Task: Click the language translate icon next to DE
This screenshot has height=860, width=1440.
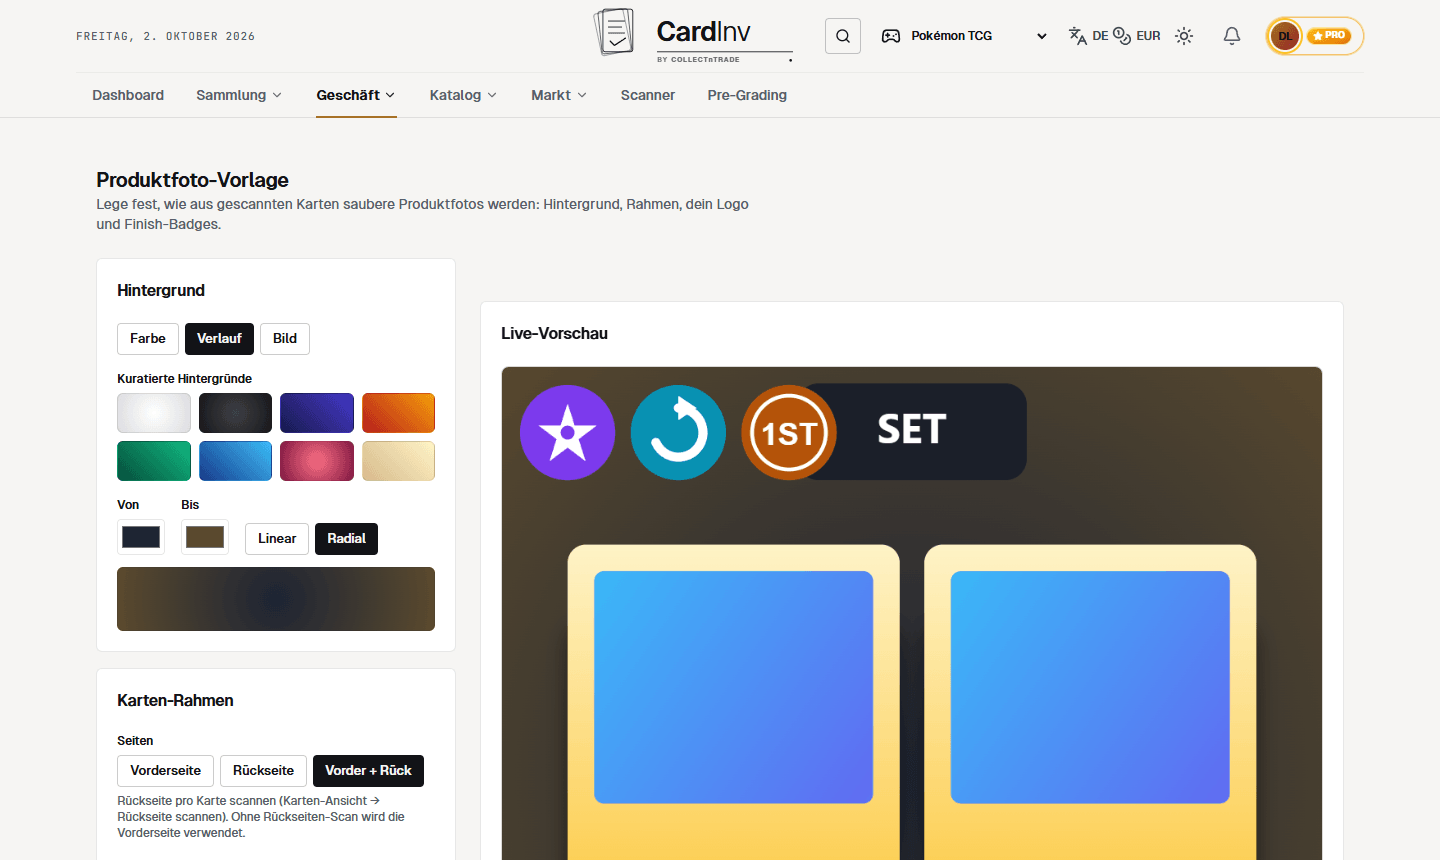Action: (1077, 36)
